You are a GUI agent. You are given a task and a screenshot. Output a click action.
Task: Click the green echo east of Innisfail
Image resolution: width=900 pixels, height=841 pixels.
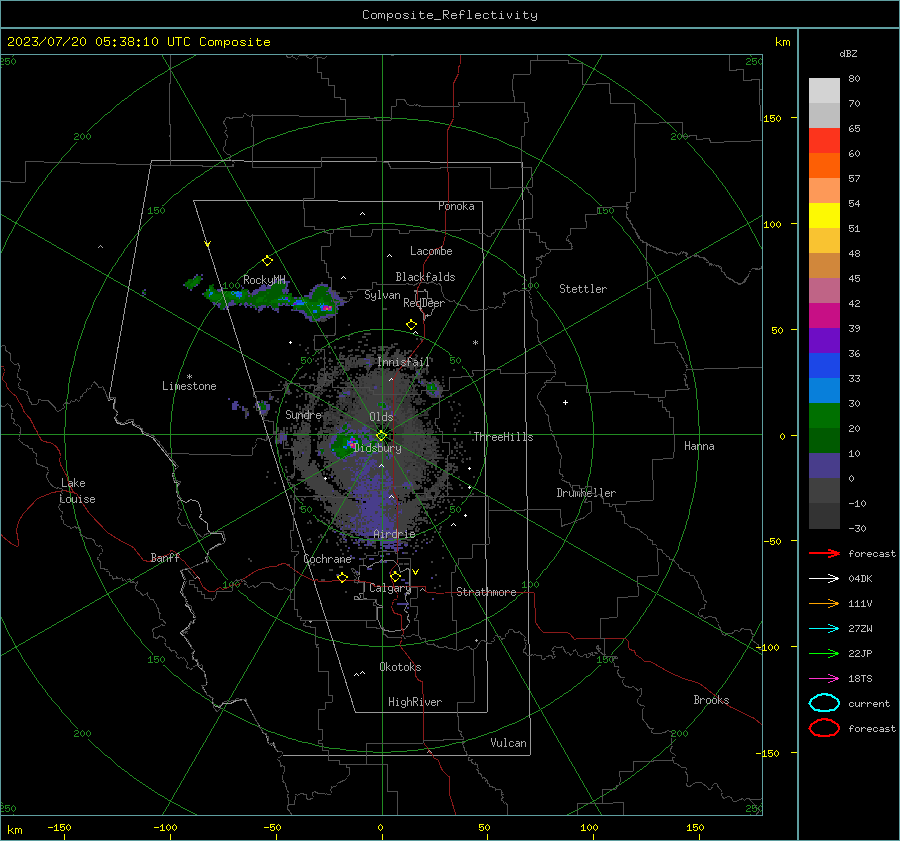click(x=432, y=388)
